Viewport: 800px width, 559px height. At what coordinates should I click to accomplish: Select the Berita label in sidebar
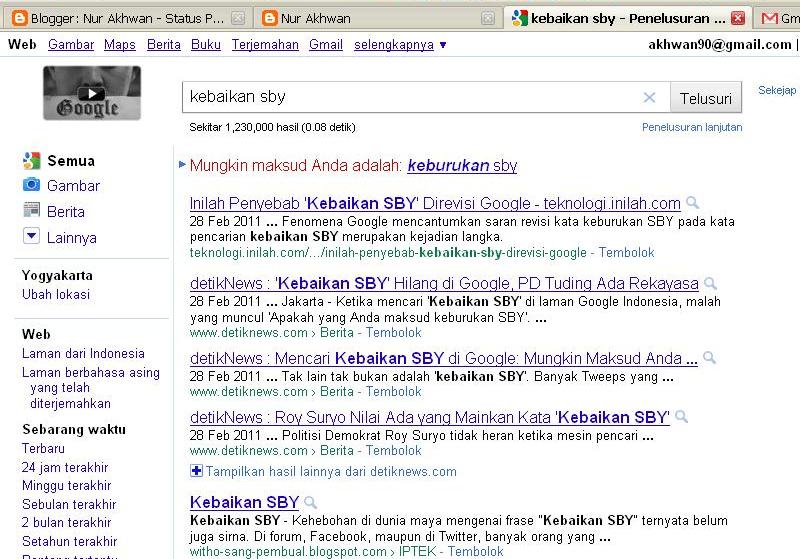point(66,212)
